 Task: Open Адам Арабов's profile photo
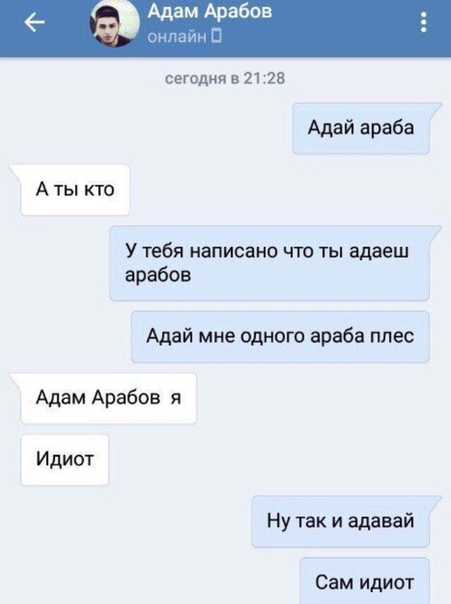pyautogui.click(x=114, y=23)
